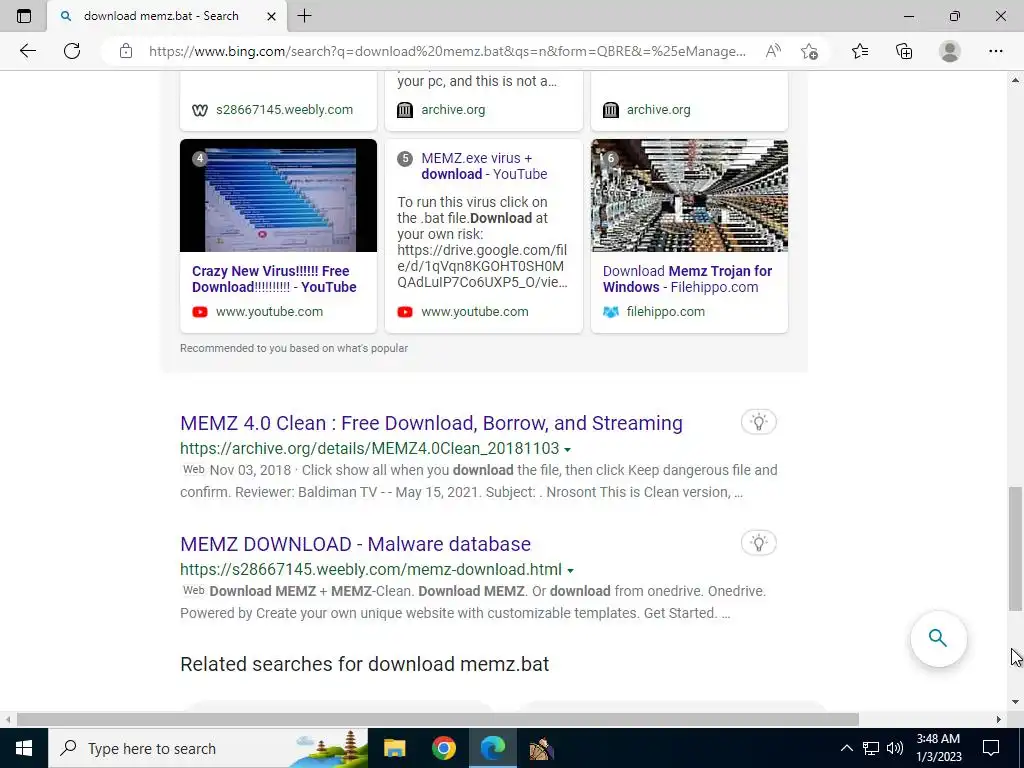Click horizontal scrollbar thumb
The image size is (1024, 768).
click(438, 720)
